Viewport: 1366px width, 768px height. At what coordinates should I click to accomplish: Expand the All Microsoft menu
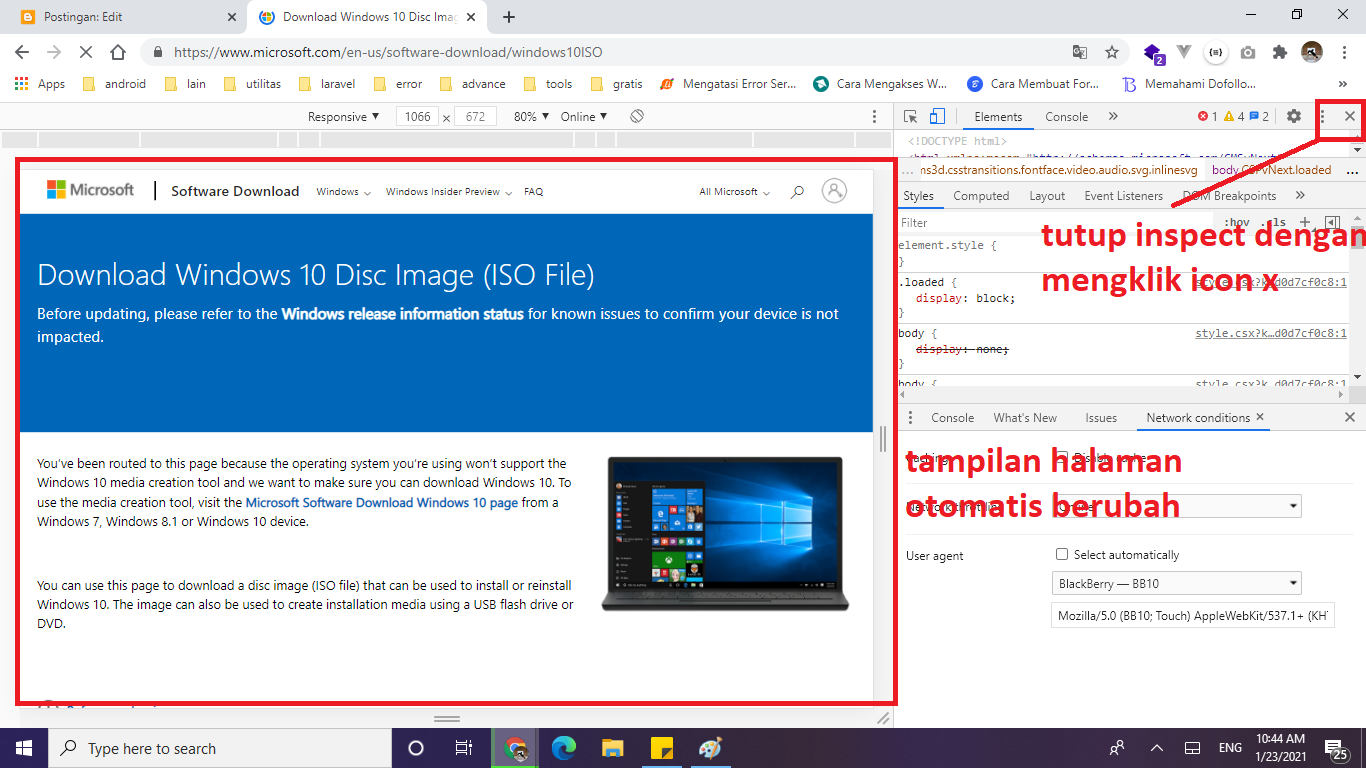pos(735,192)
